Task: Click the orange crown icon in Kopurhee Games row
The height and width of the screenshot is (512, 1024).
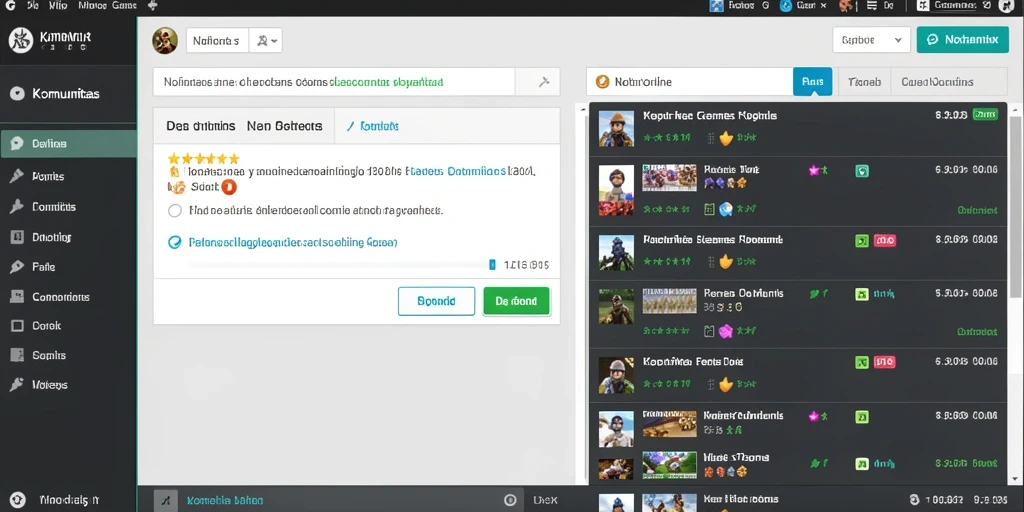Action: coord(726,138)
